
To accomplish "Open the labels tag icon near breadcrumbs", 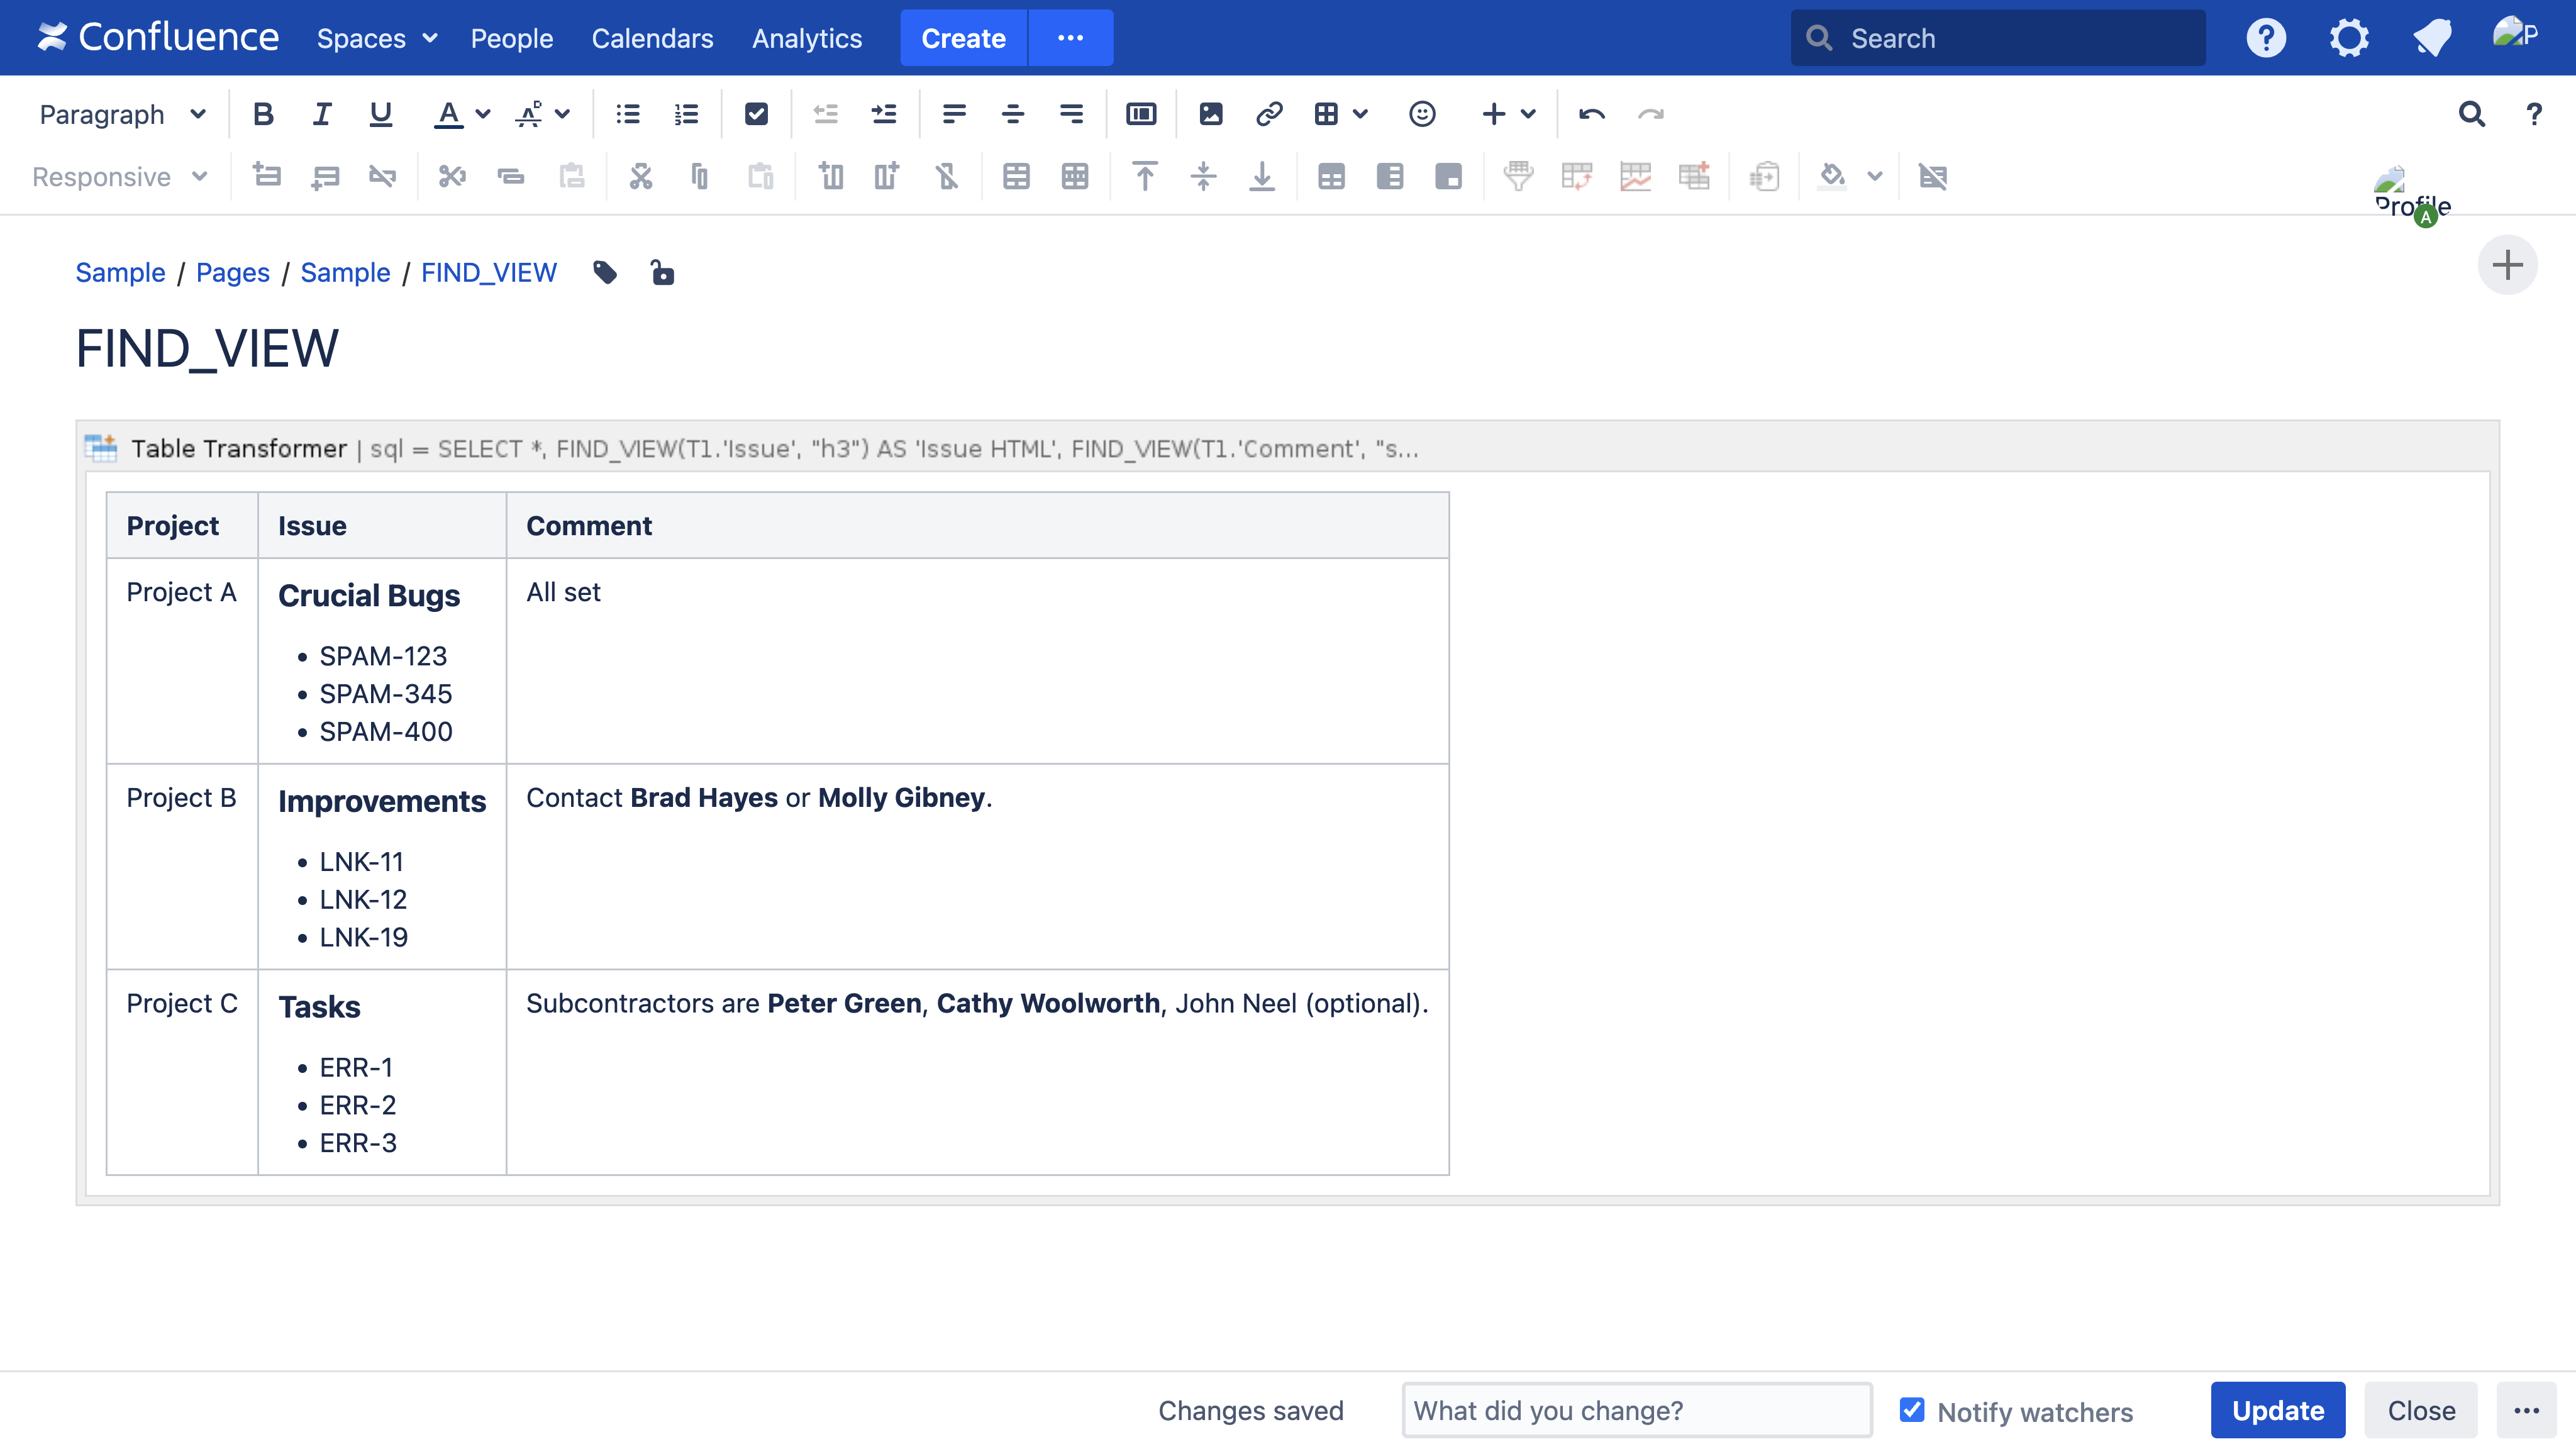I will (605, 272).
